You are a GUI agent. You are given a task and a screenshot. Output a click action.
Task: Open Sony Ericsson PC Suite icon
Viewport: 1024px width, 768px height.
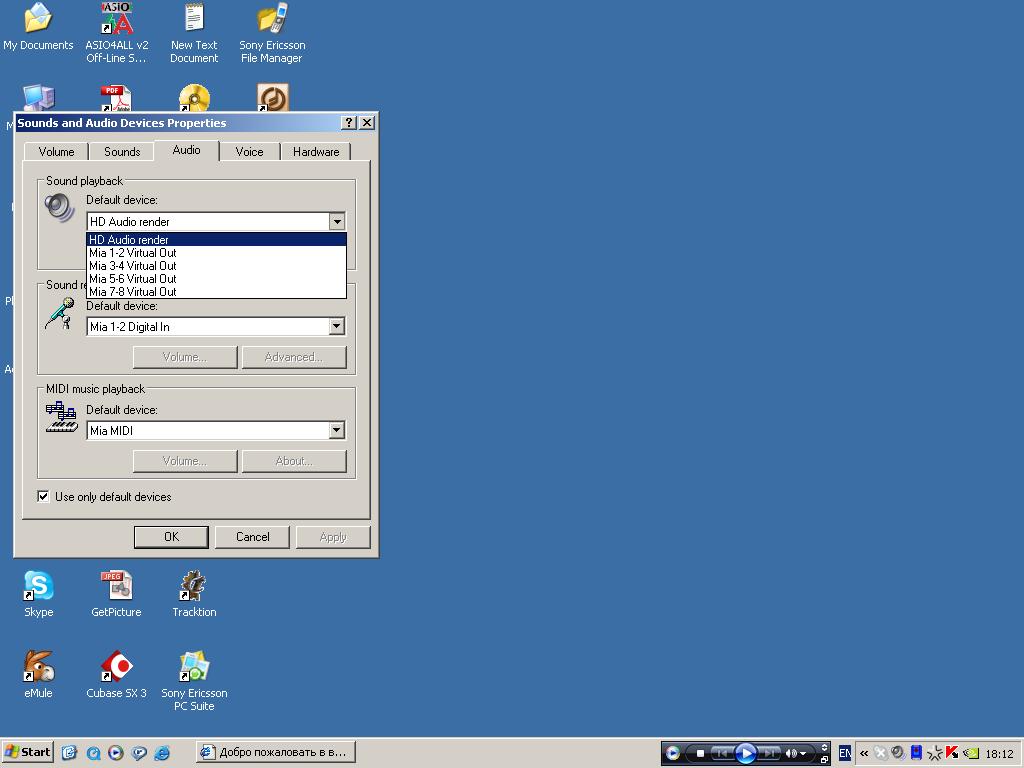pos(194,681)
